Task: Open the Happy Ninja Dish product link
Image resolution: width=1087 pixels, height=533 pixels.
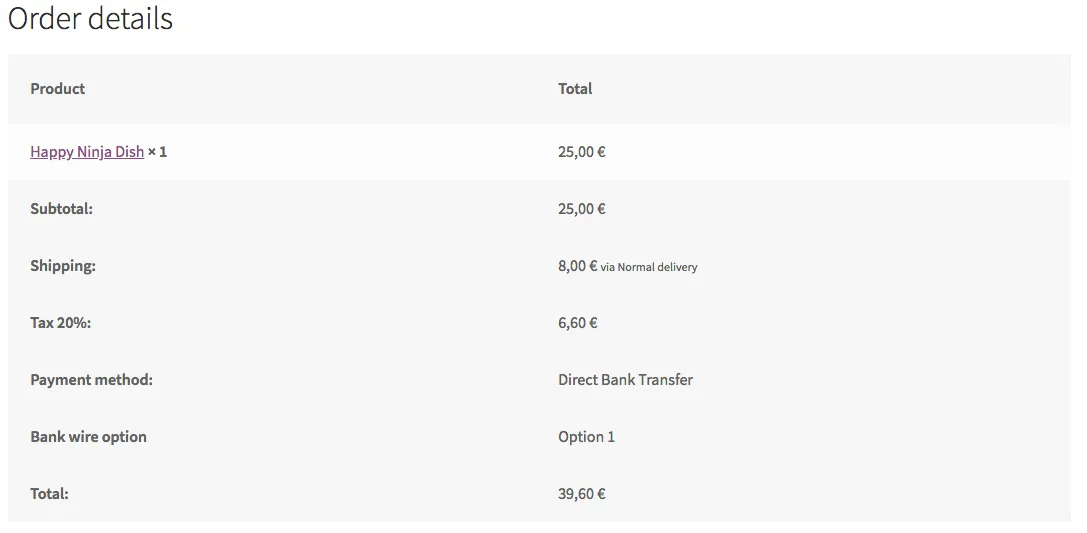Action: click(x=87, y=152)
